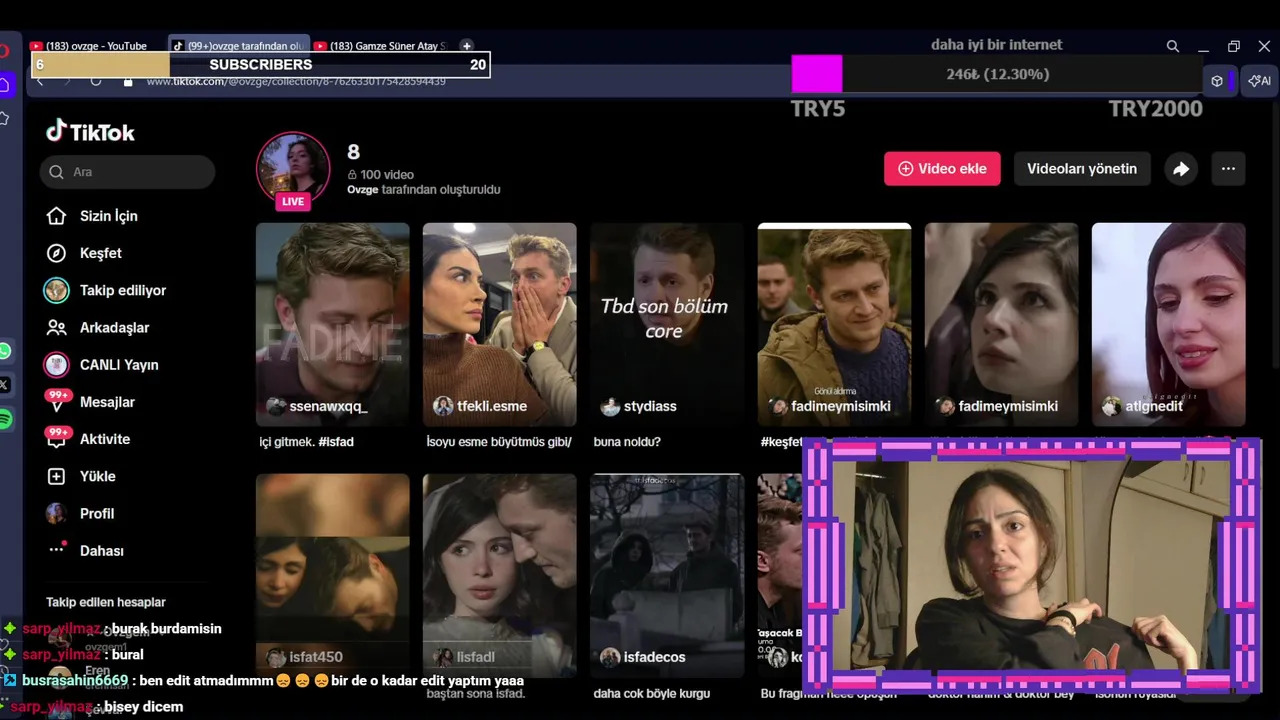Open the Keşfet compass page
This screenshot has height=720, width=1280.
coord(84,253)
